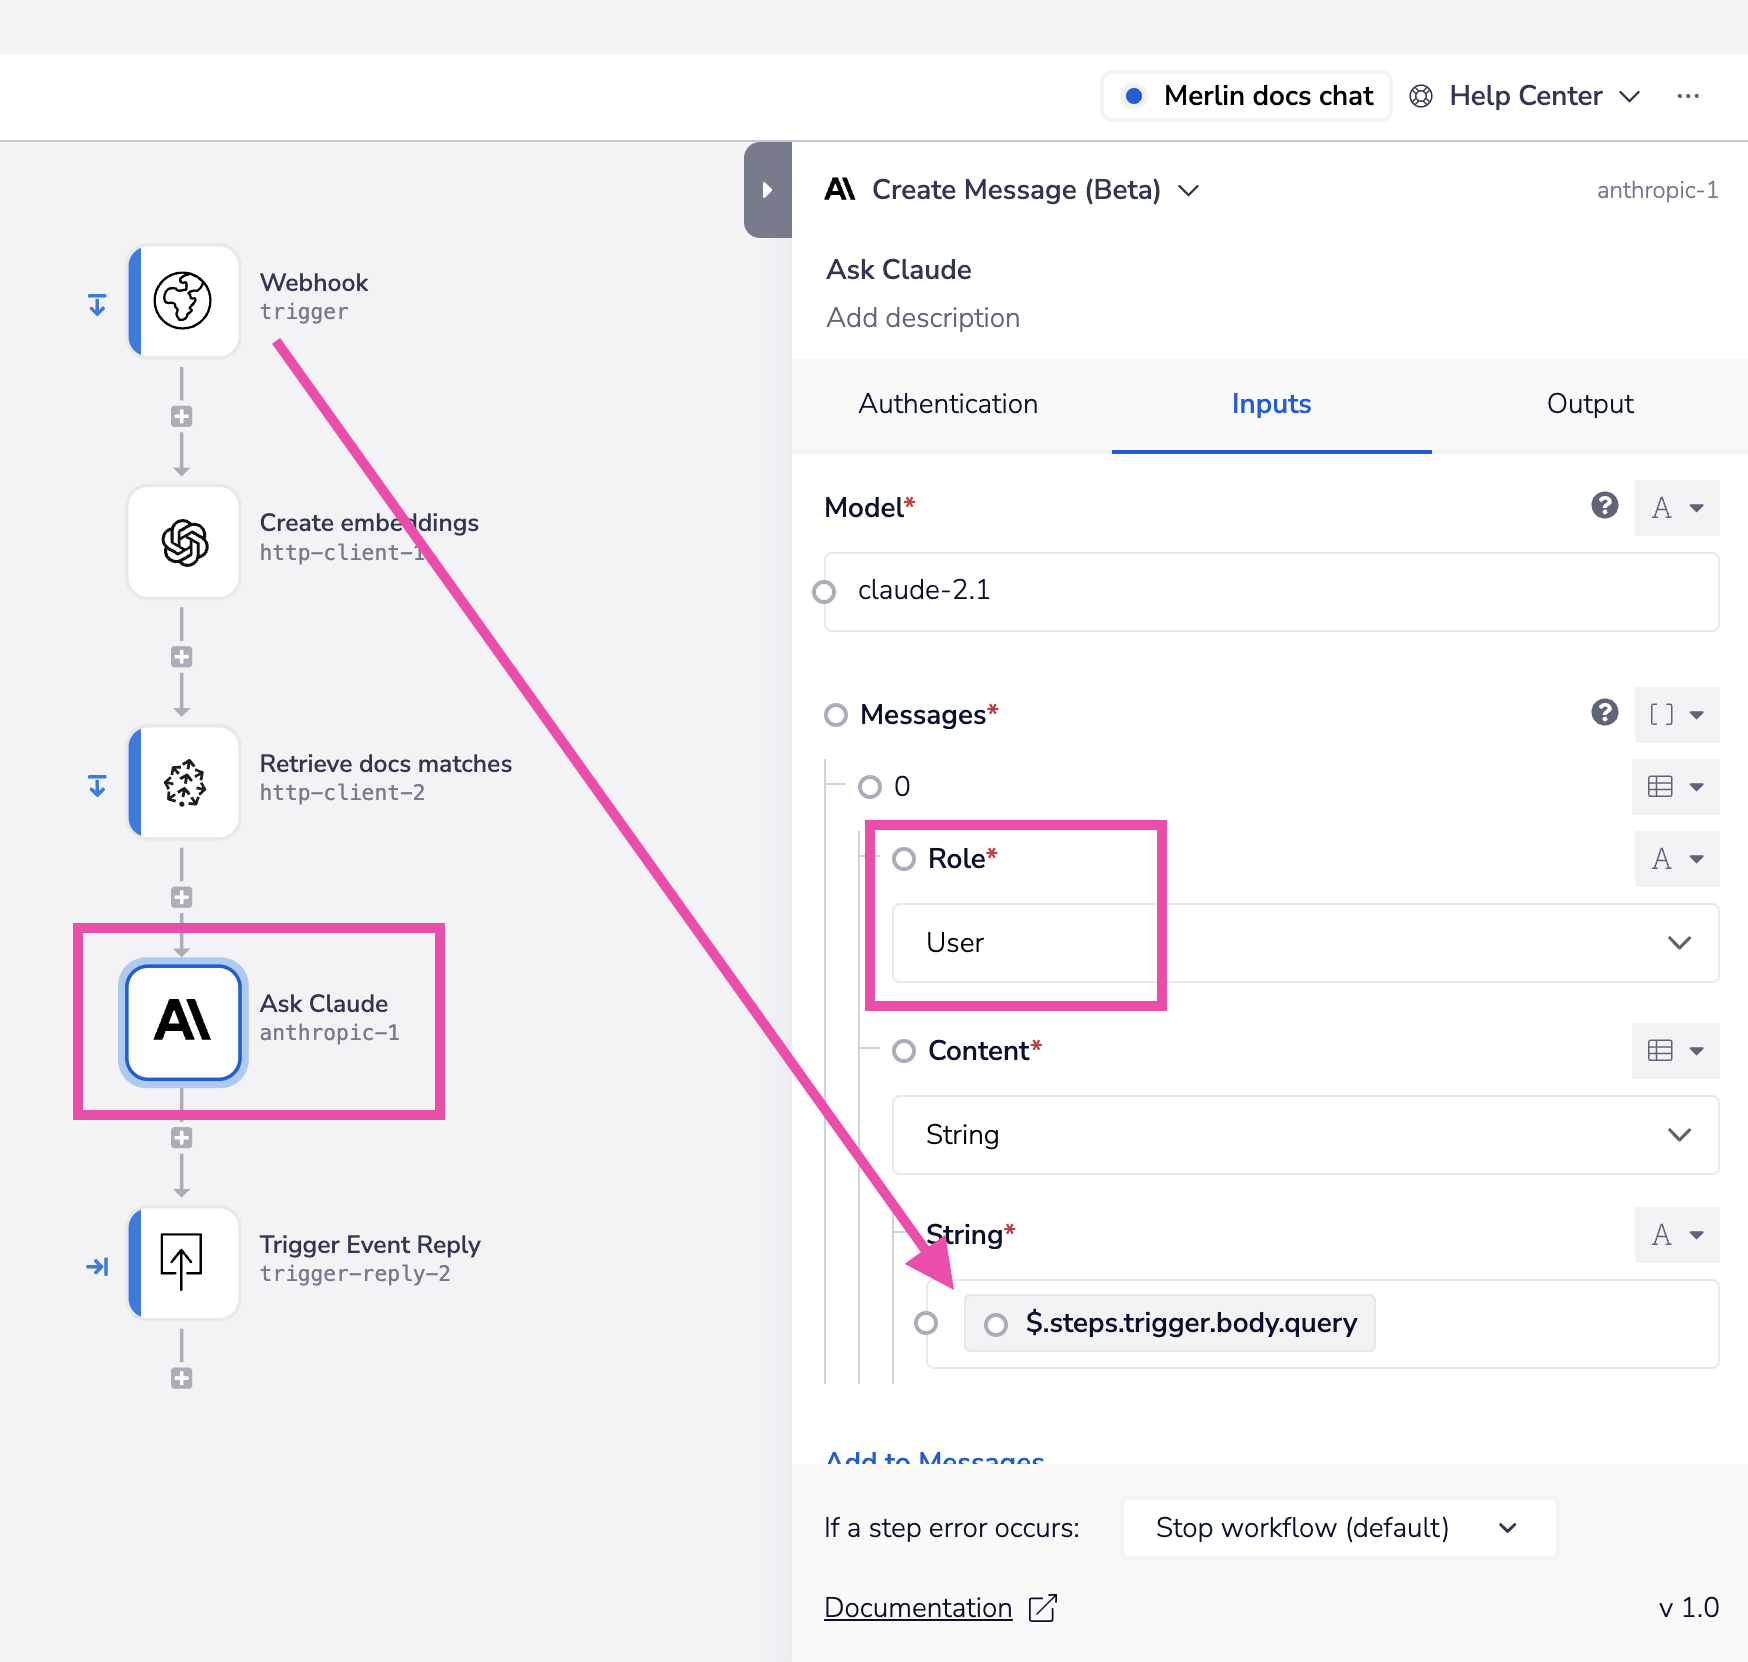The height and width of the screenshot is (1662, 1748).
Task: Expand the Content type dropdown showing String
Action: click(x=1304, y=1135)
